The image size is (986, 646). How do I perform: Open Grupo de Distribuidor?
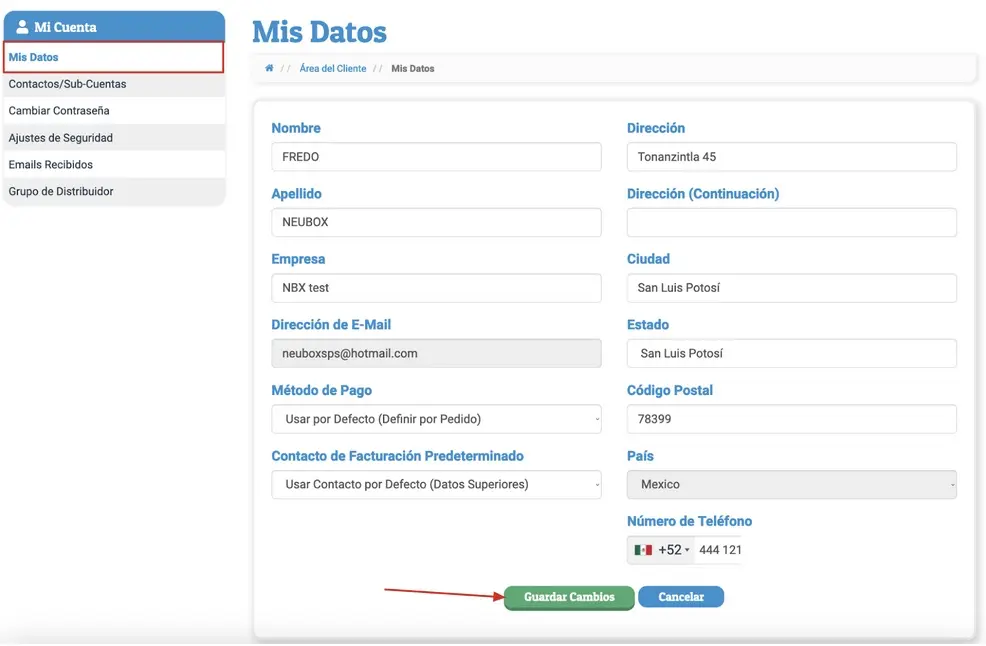(114, 191)
